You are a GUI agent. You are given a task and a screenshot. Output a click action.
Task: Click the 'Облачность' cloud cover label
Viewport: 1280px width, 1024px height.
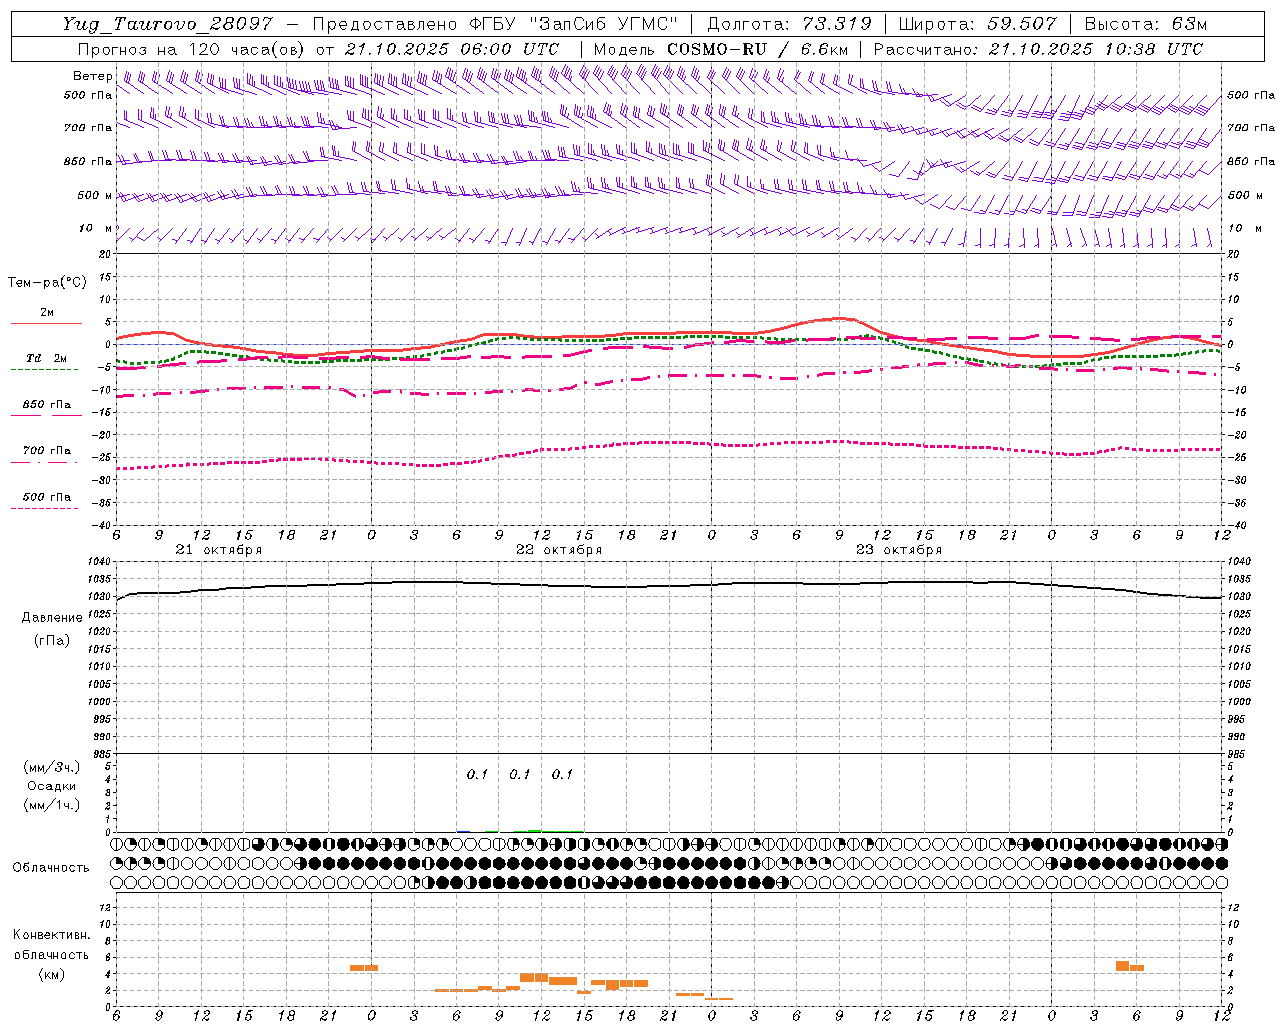tap(51, 868)
